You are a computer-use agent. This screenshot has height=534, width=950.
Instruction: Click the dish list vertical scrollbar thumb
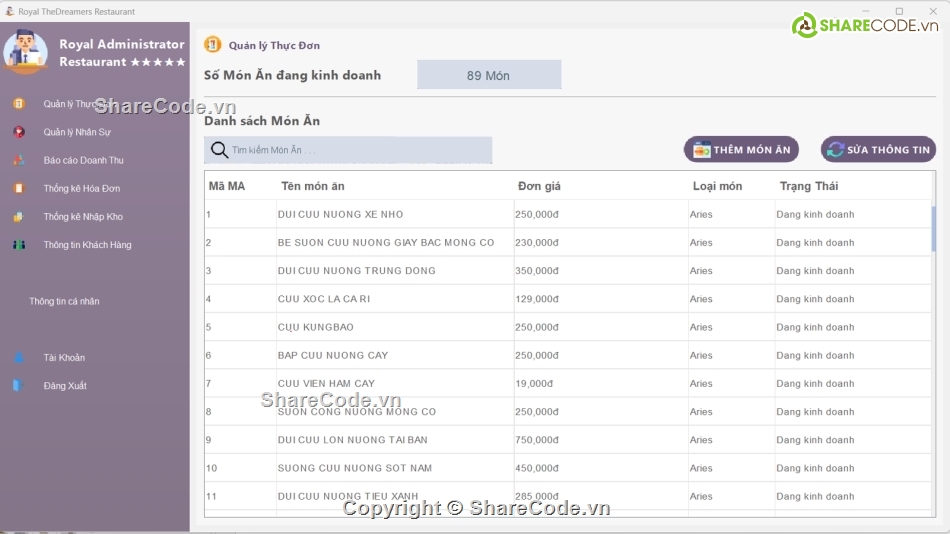point(933,229)
